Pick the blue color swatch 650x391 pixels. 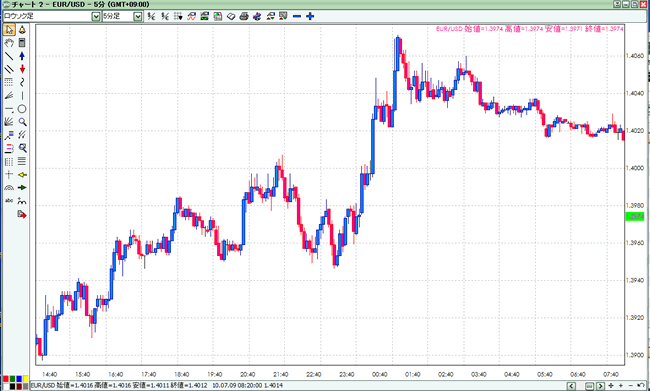(19, 379)
